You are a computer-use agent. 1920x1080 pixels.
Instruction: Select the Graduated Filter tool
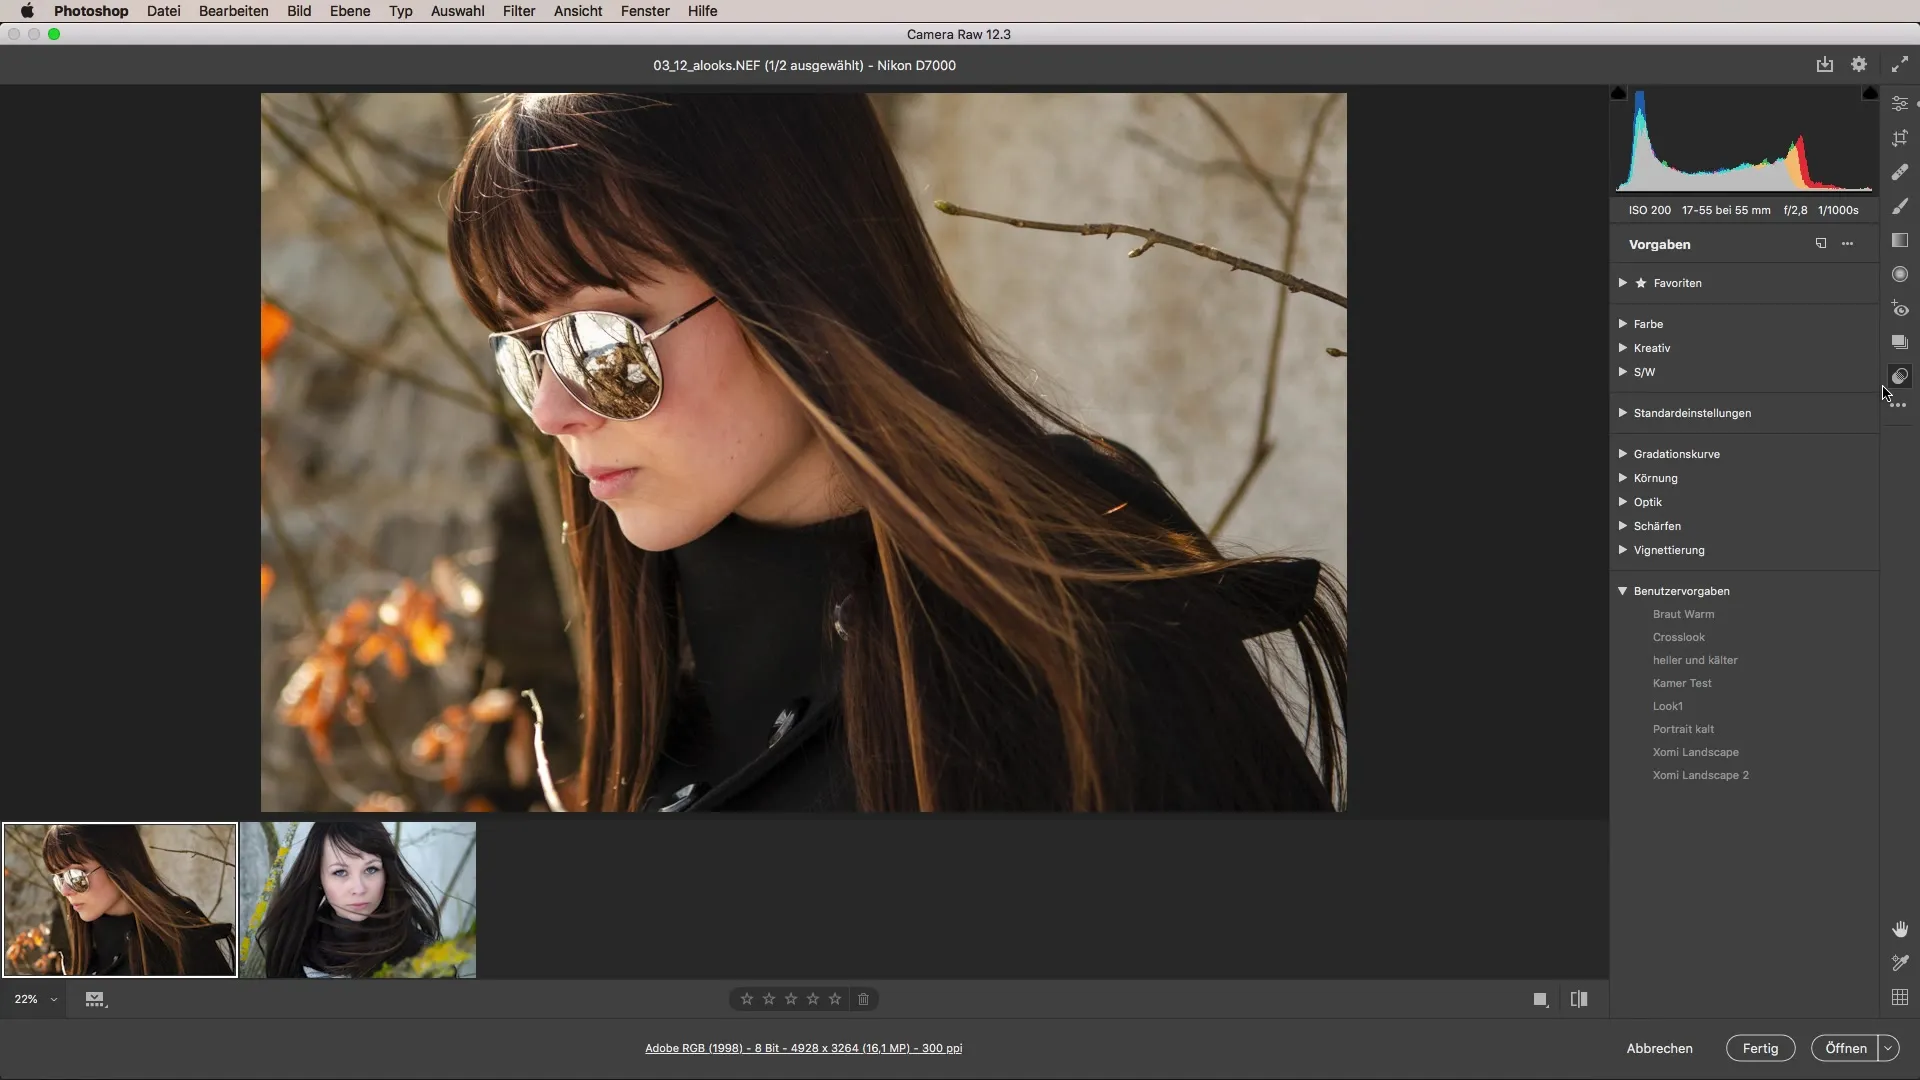pyautogui.click(x=1900, y=240)
